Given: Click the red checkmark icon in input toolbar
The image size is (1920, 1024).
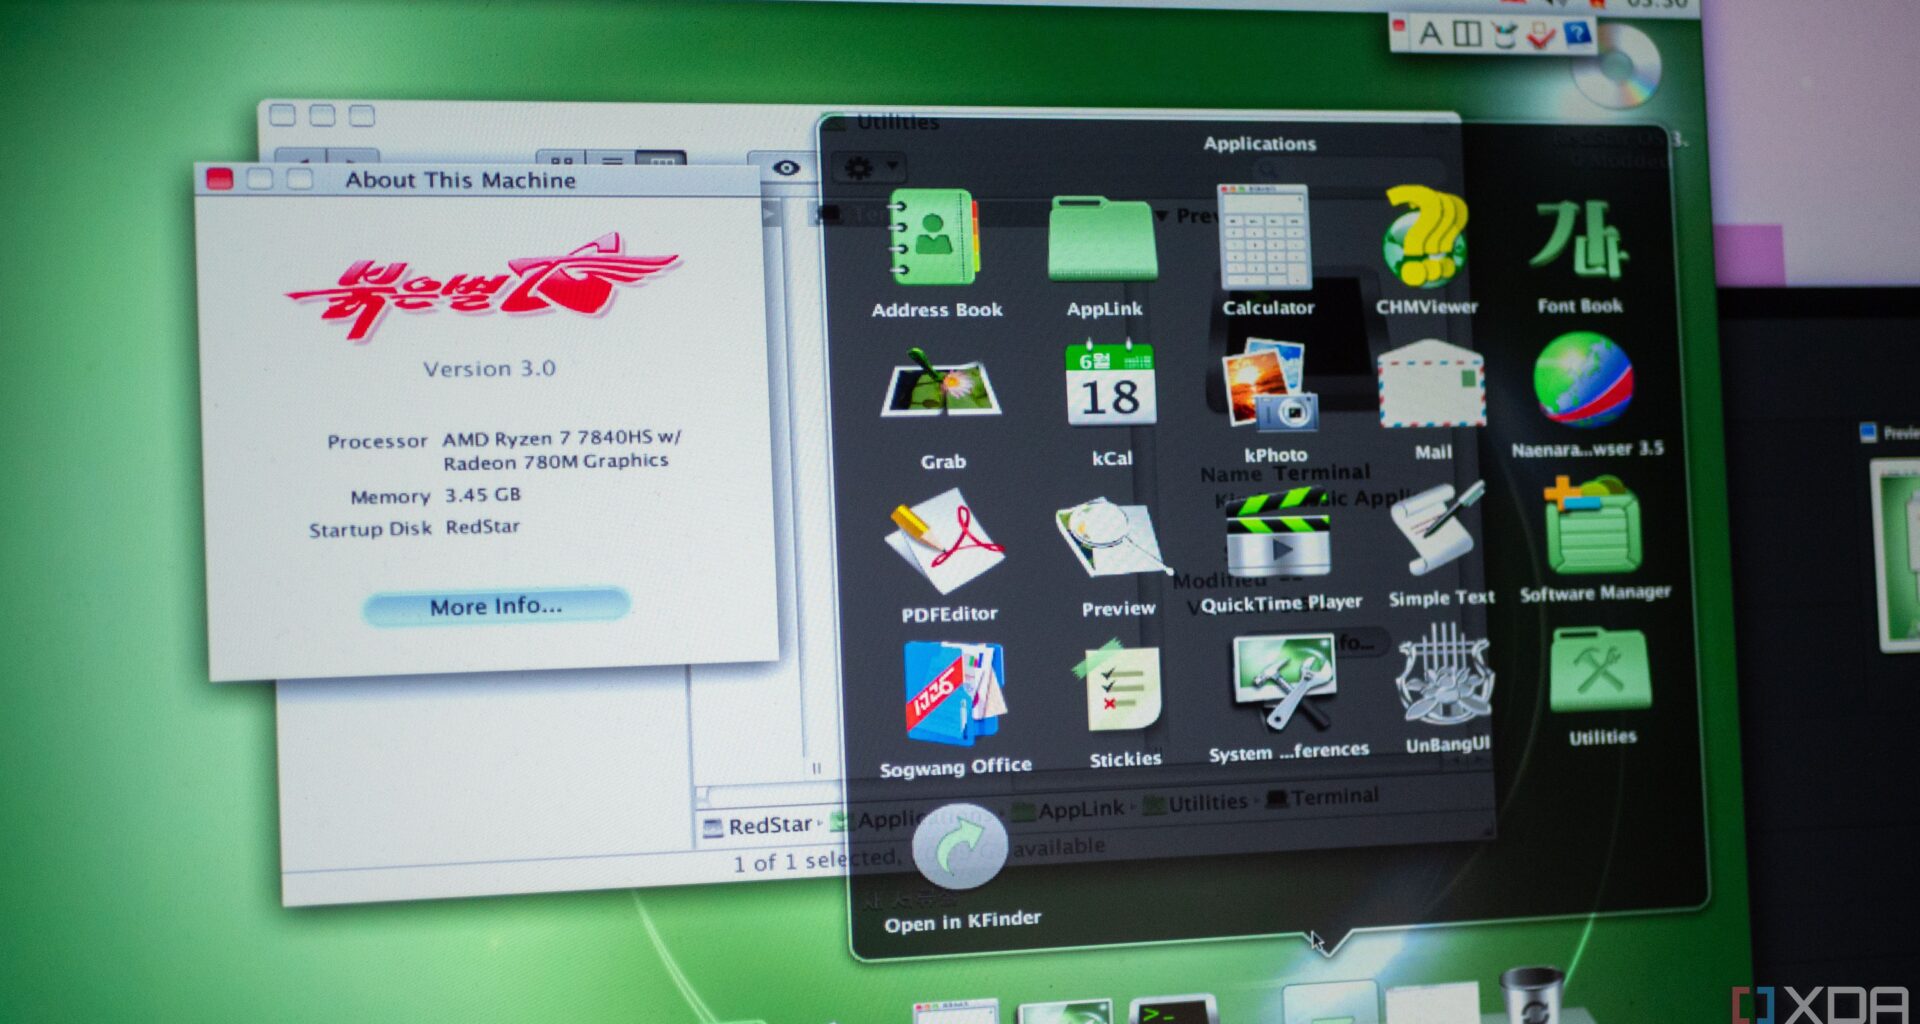Looking at the screenshot, I should pyautogui.click(x=1540, y=36).
